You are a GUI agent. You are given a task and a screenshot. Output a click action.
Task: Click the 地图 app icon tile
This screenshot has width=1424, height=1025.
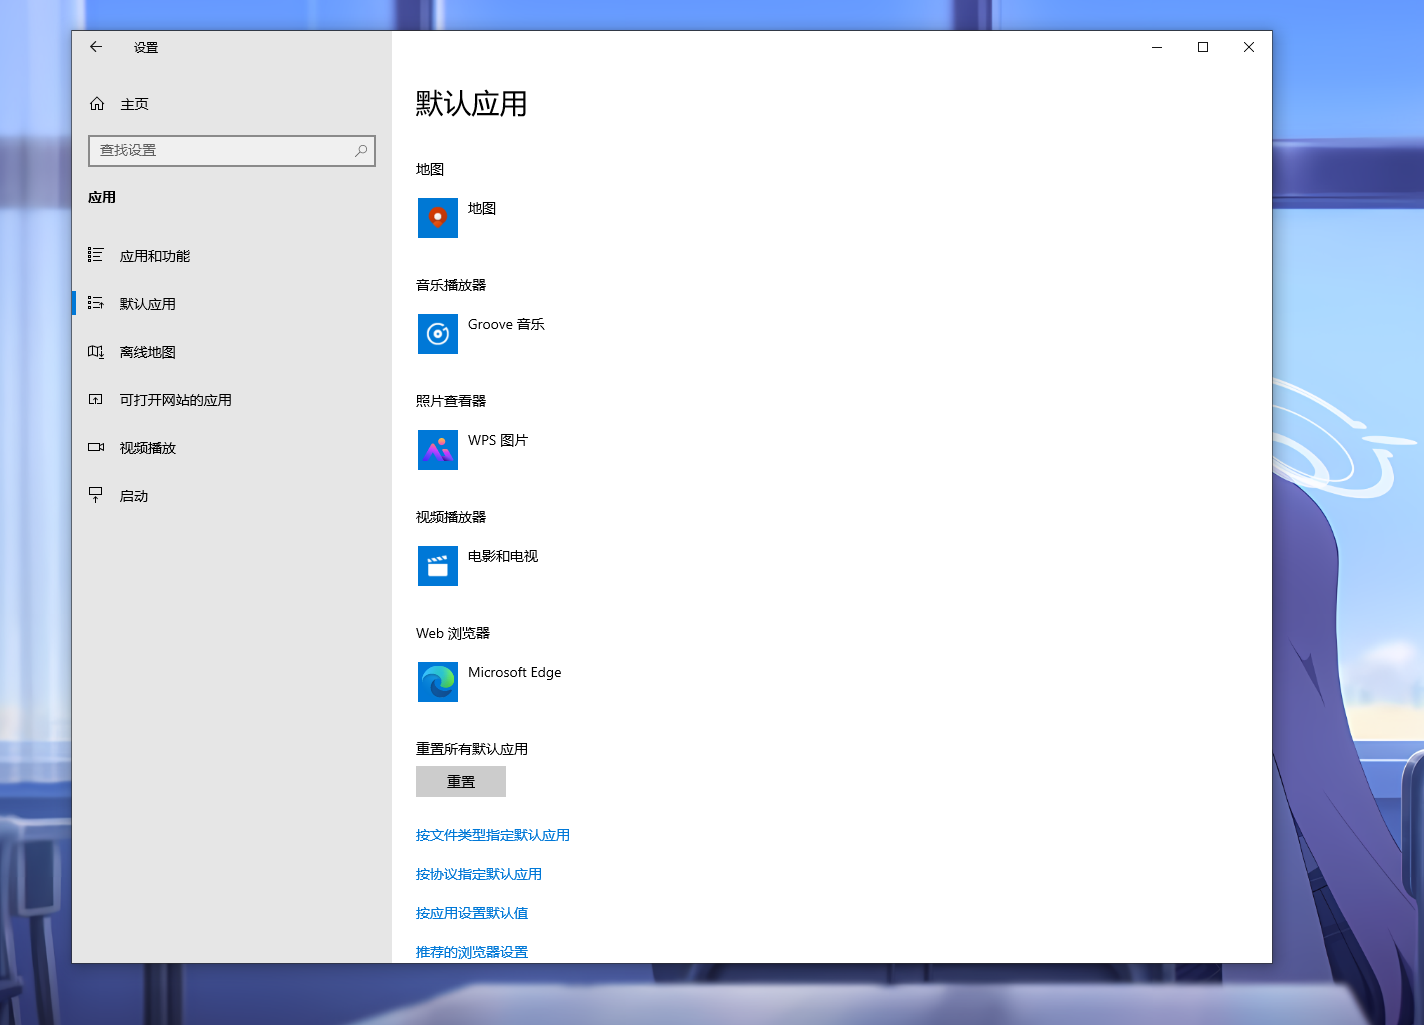438,218
